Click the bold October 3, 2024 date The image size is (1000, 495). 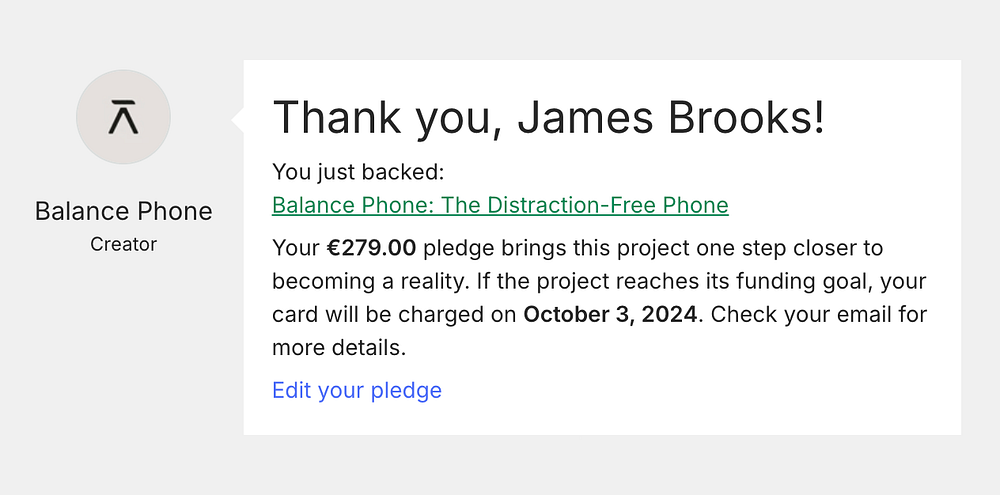(611, 315)
